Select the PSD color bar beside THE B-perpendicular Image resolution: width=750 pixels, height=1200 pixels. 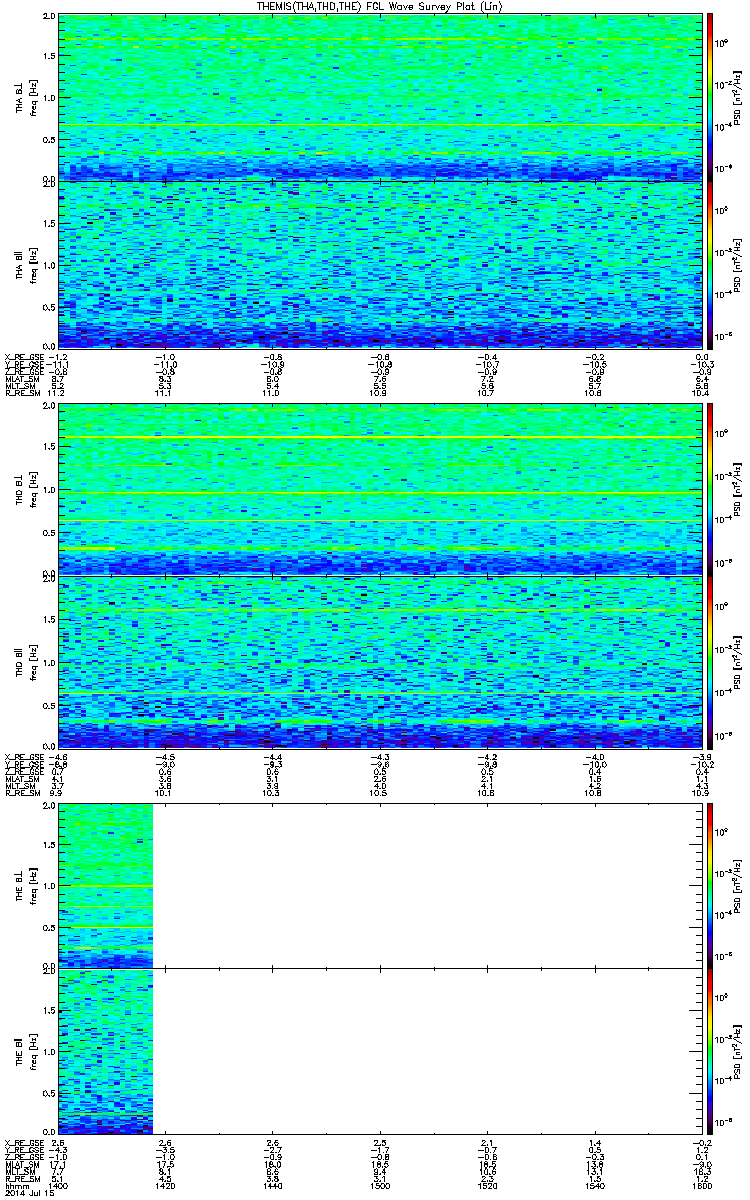(x=710, y=885)
